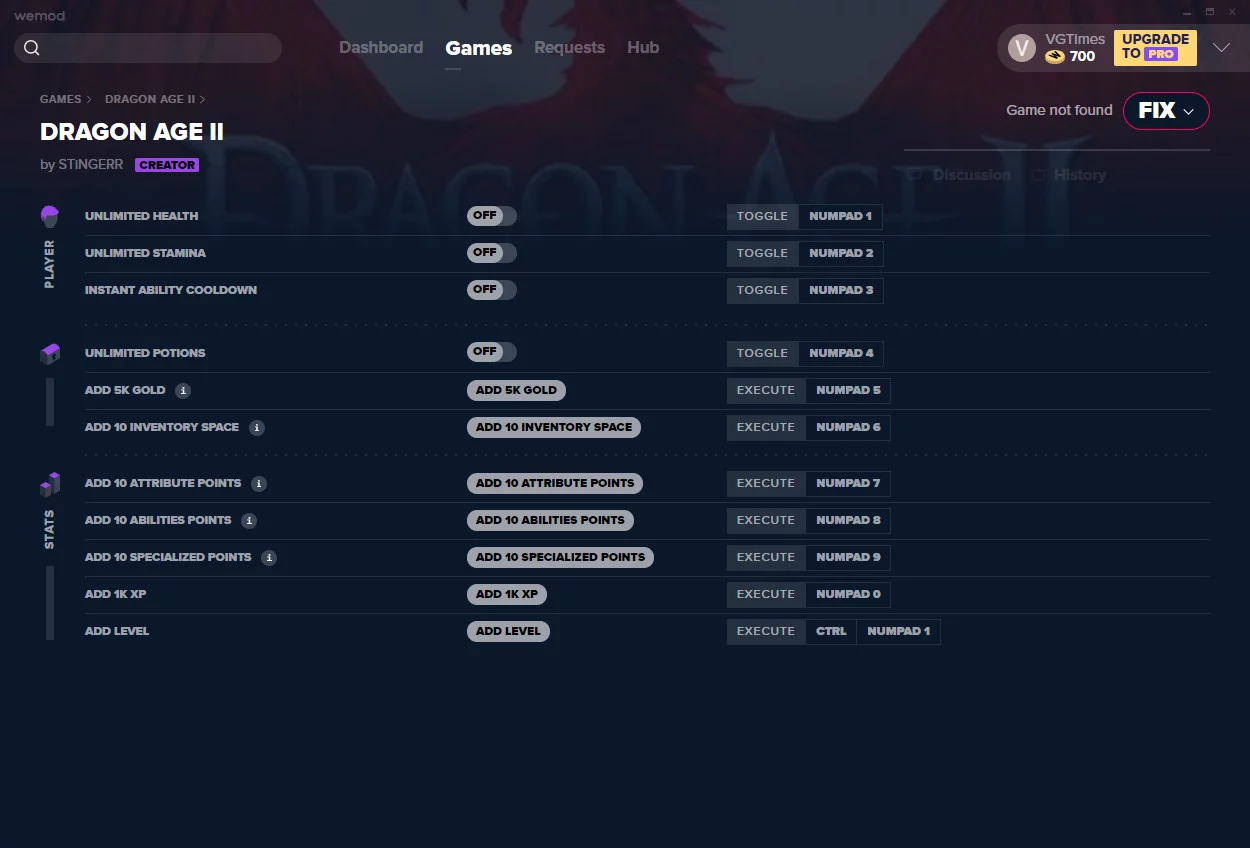
Task: Open the Requests tab
Action: pos(570,48)
